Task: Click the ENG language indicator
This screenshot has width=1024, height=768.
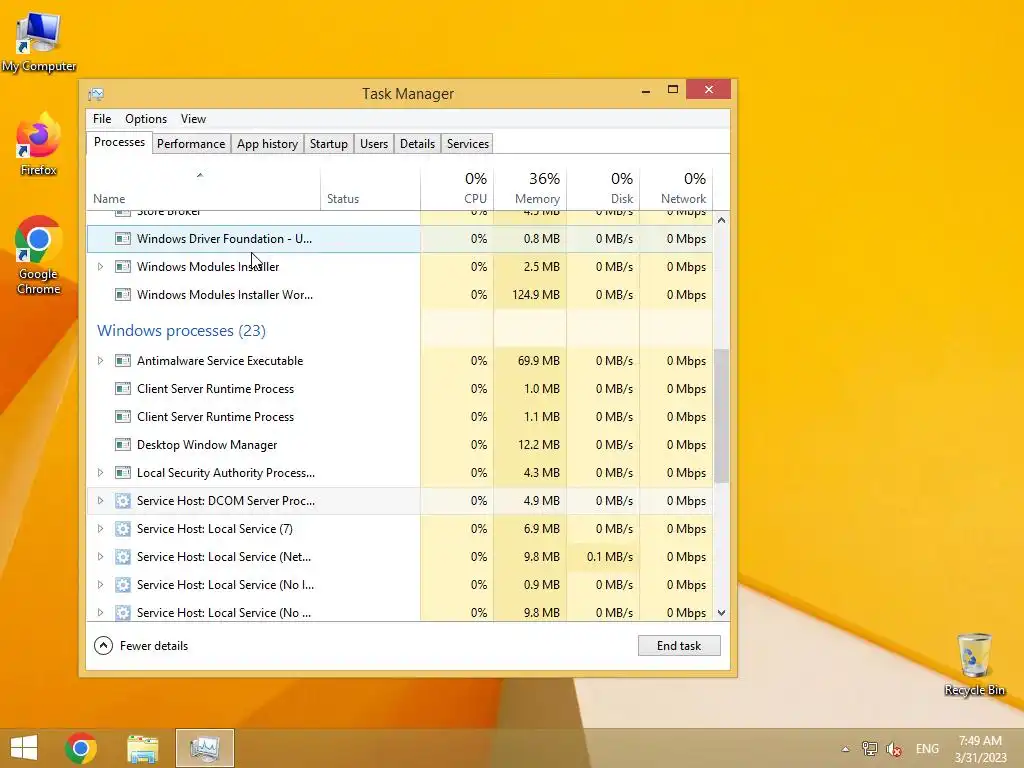Action: point(927,748)
